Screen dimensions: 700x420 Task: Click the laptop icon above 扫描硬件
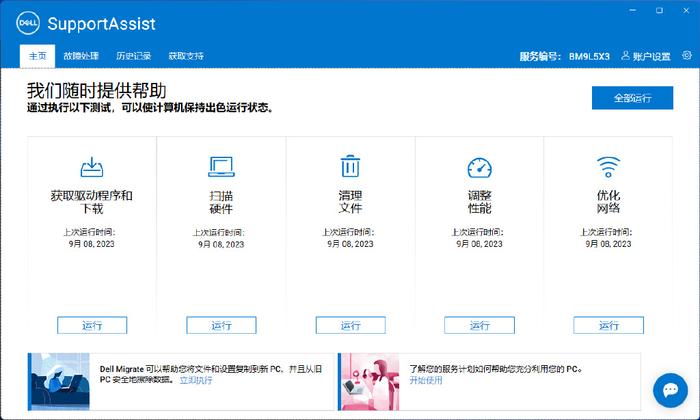click(221, 167)
